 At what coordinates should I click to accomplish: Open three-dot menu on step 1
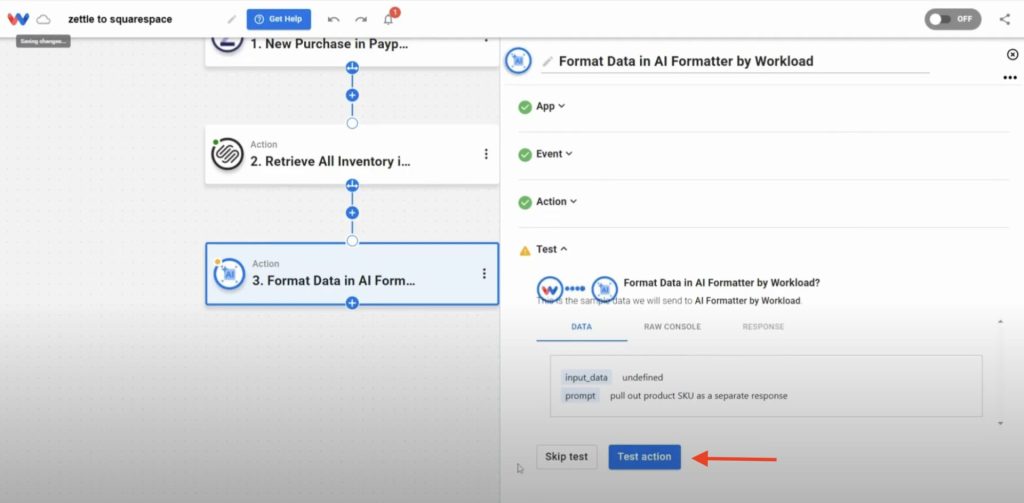tap(486, 39)
